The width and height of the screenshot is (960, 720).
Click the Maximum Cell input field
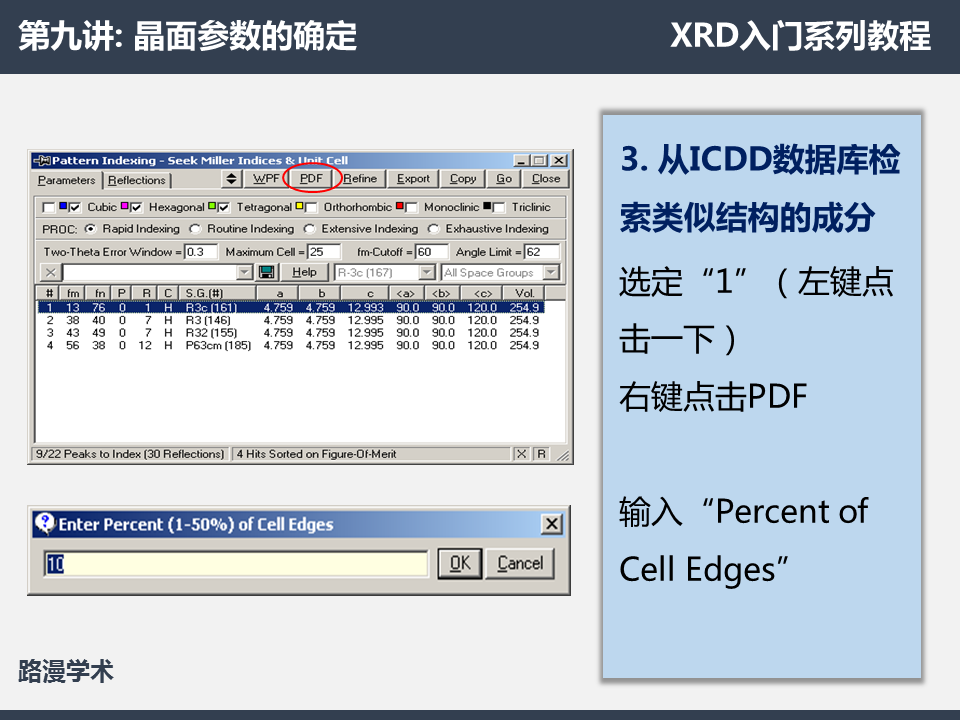324,252
